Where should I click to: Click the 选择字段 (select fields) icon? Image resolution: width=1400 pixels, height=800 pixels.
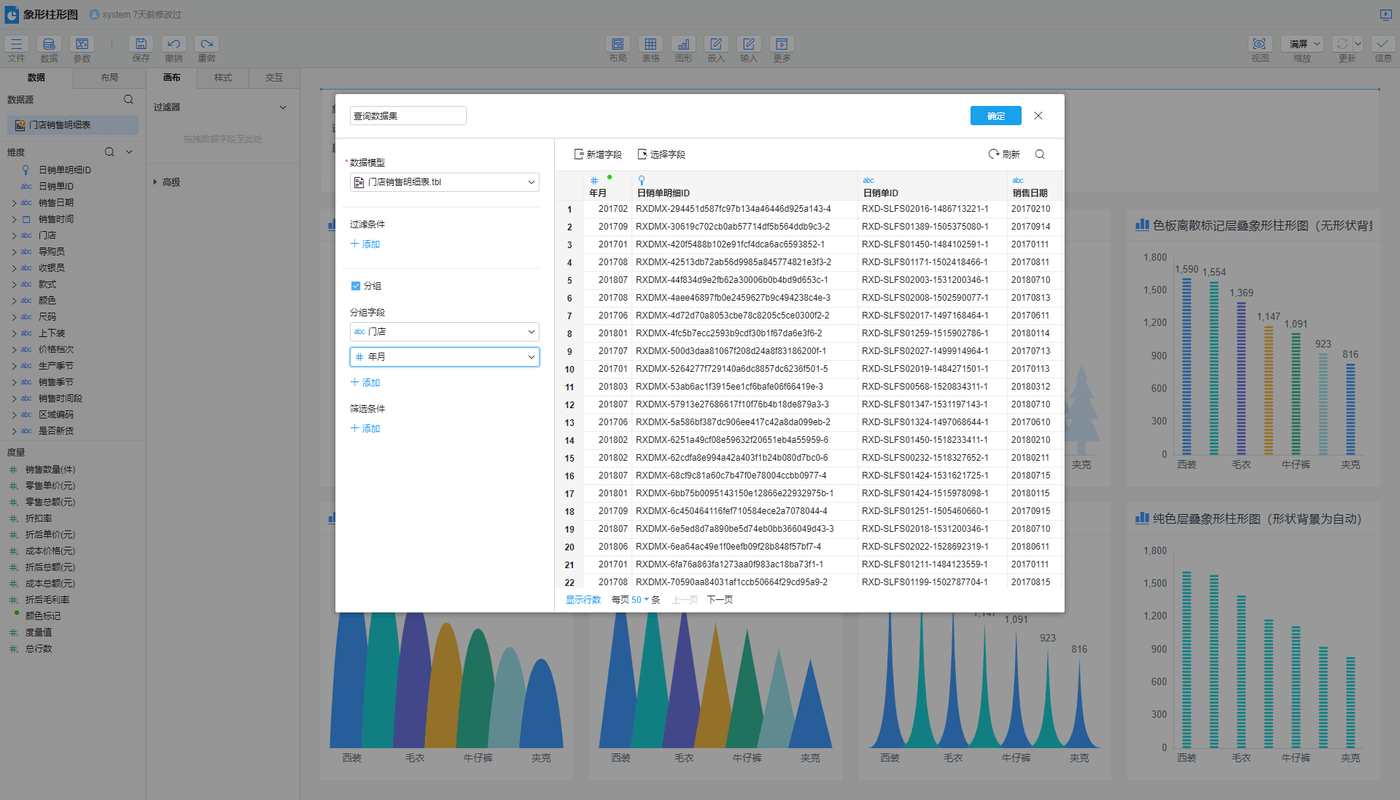(642, 154)
